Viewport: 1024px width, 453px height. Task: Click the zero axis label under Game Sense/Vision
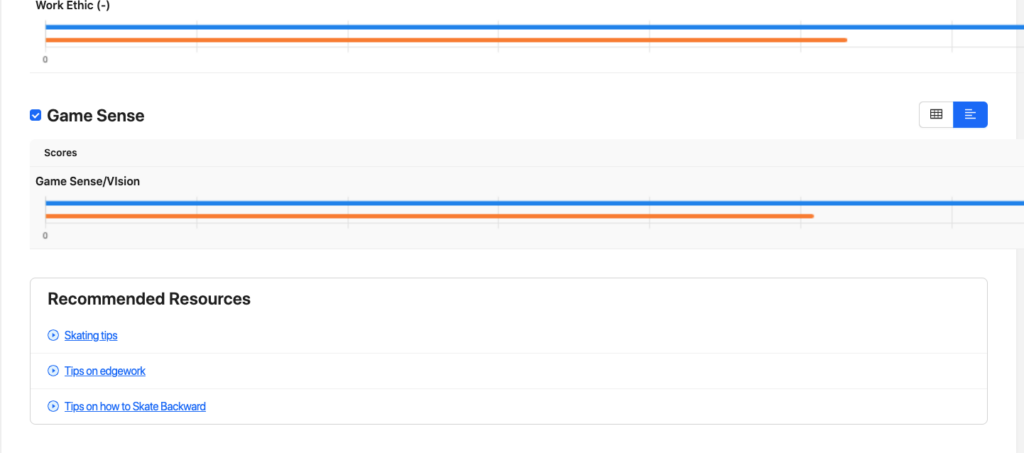pos(45,236)
